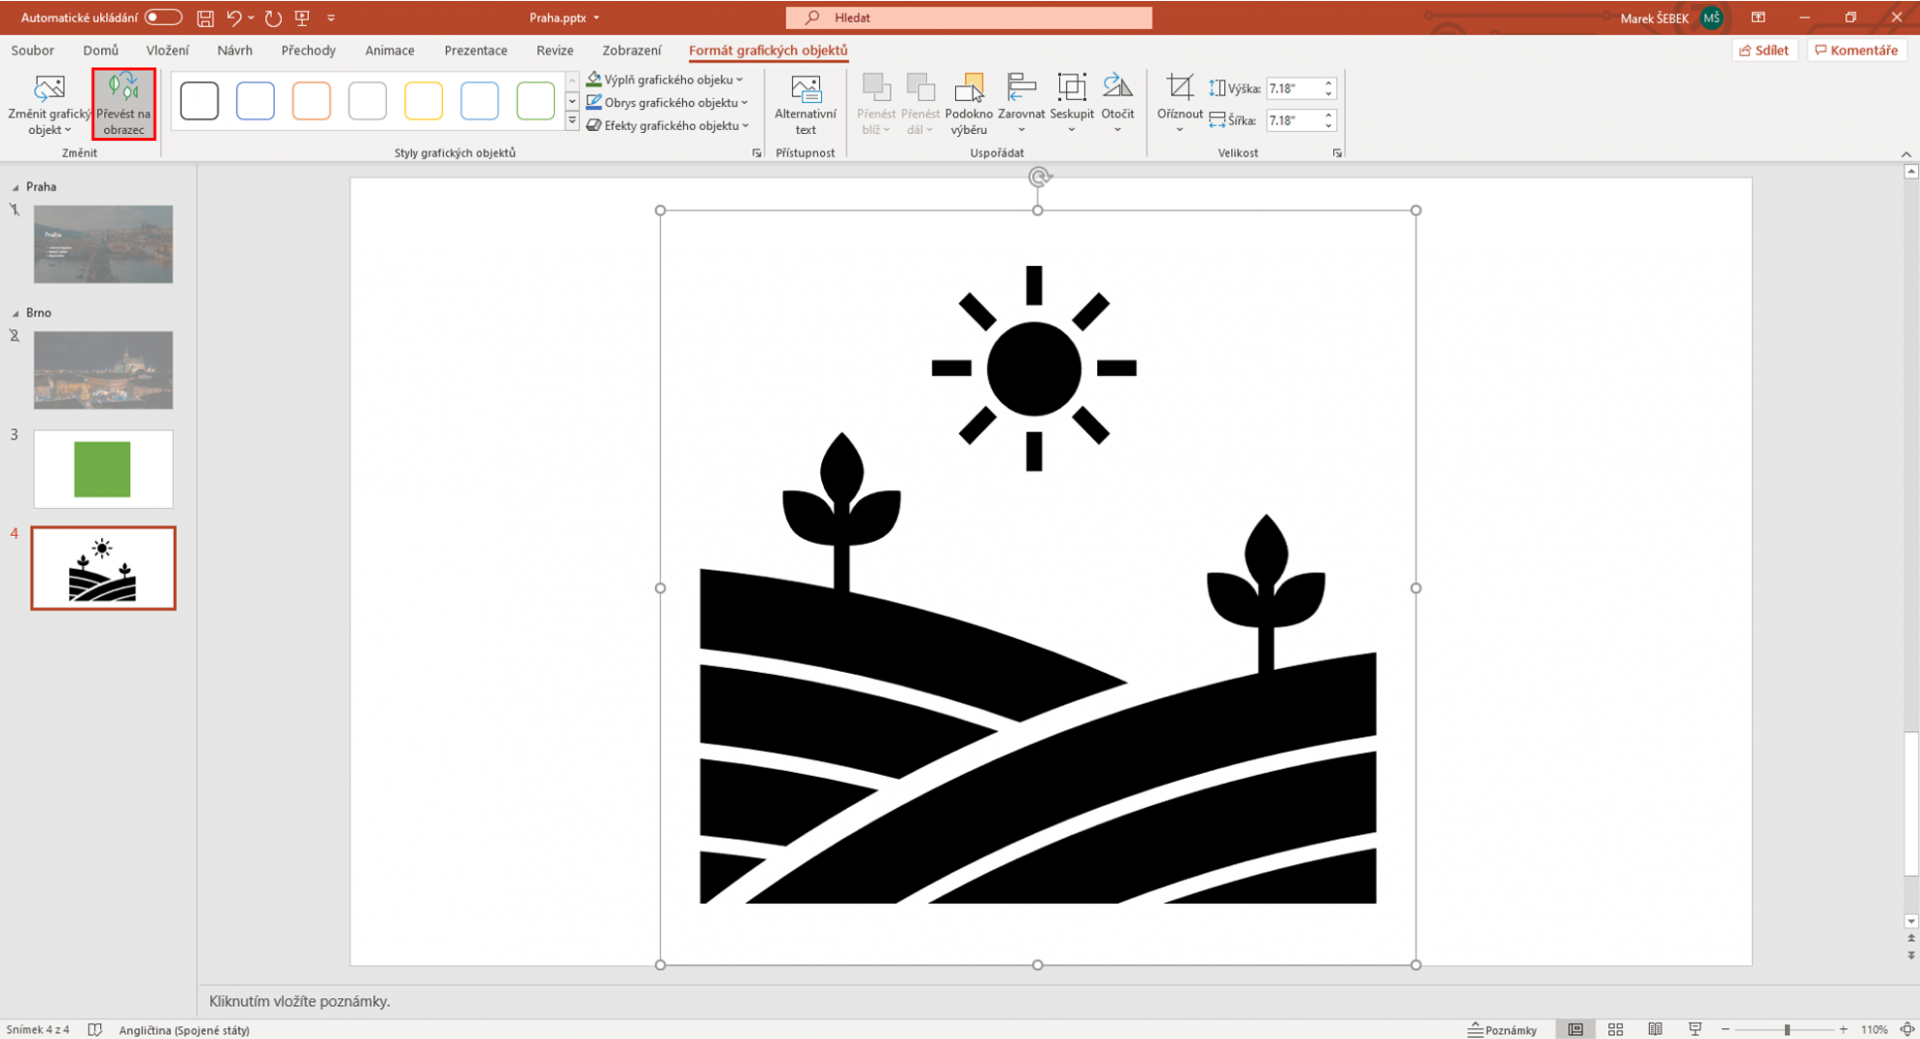Image resolution: width=1920 pixels, height=1039 pixels.
Task: Open Komentáře
Action: (x=1857, y=49)
